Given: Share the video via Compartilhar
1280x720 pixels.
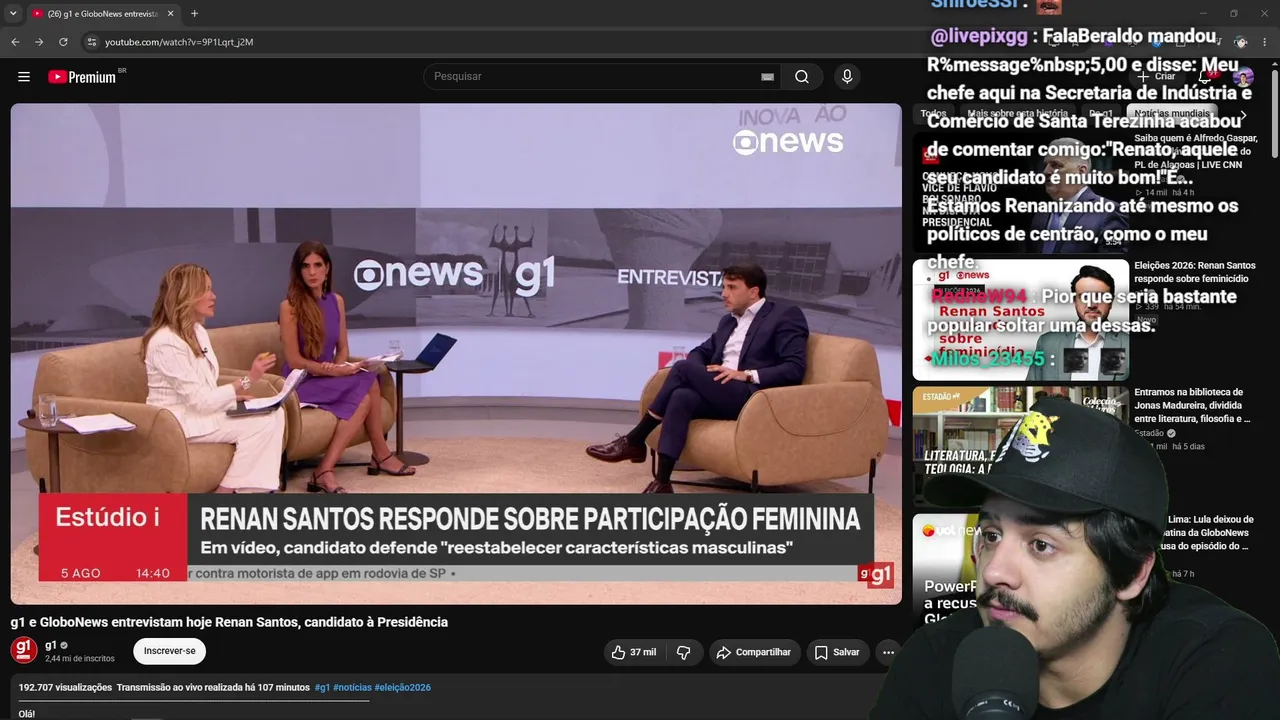Looking at the screenshot, I should click(755, 652).
